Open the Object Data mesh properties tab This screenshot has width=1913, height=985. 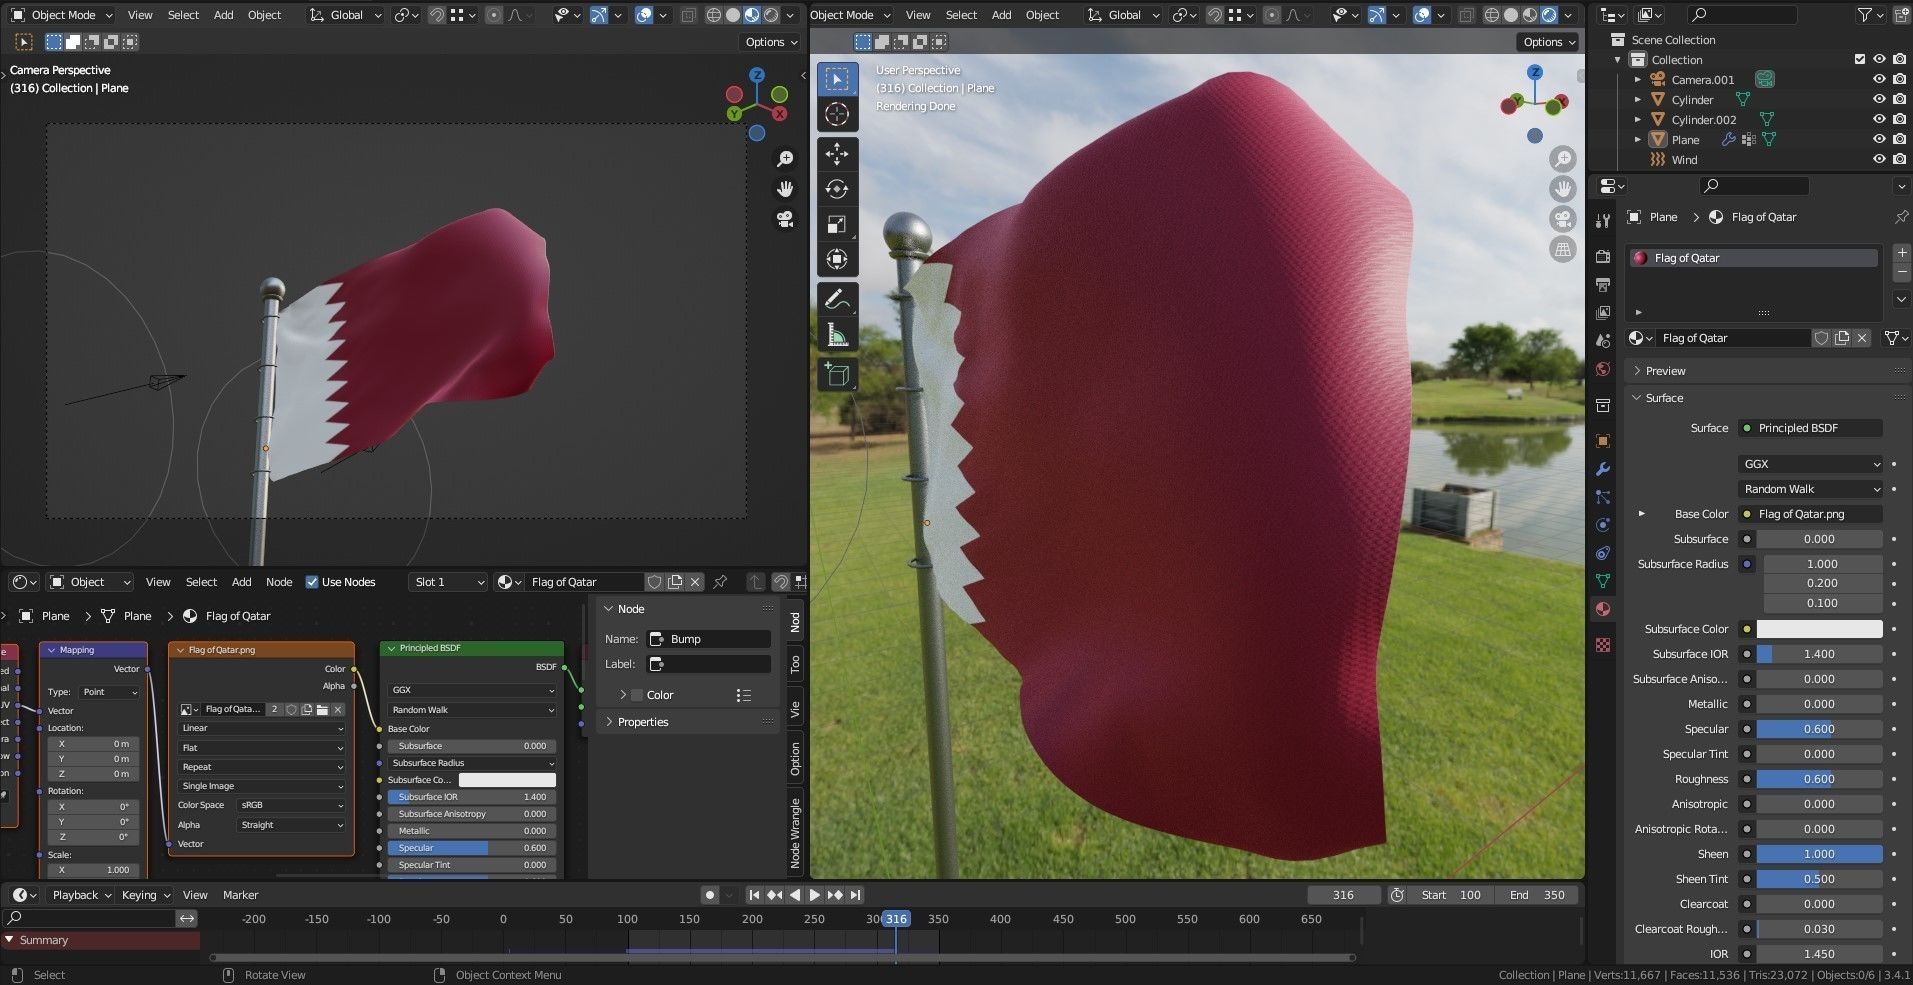[1603, 581]
